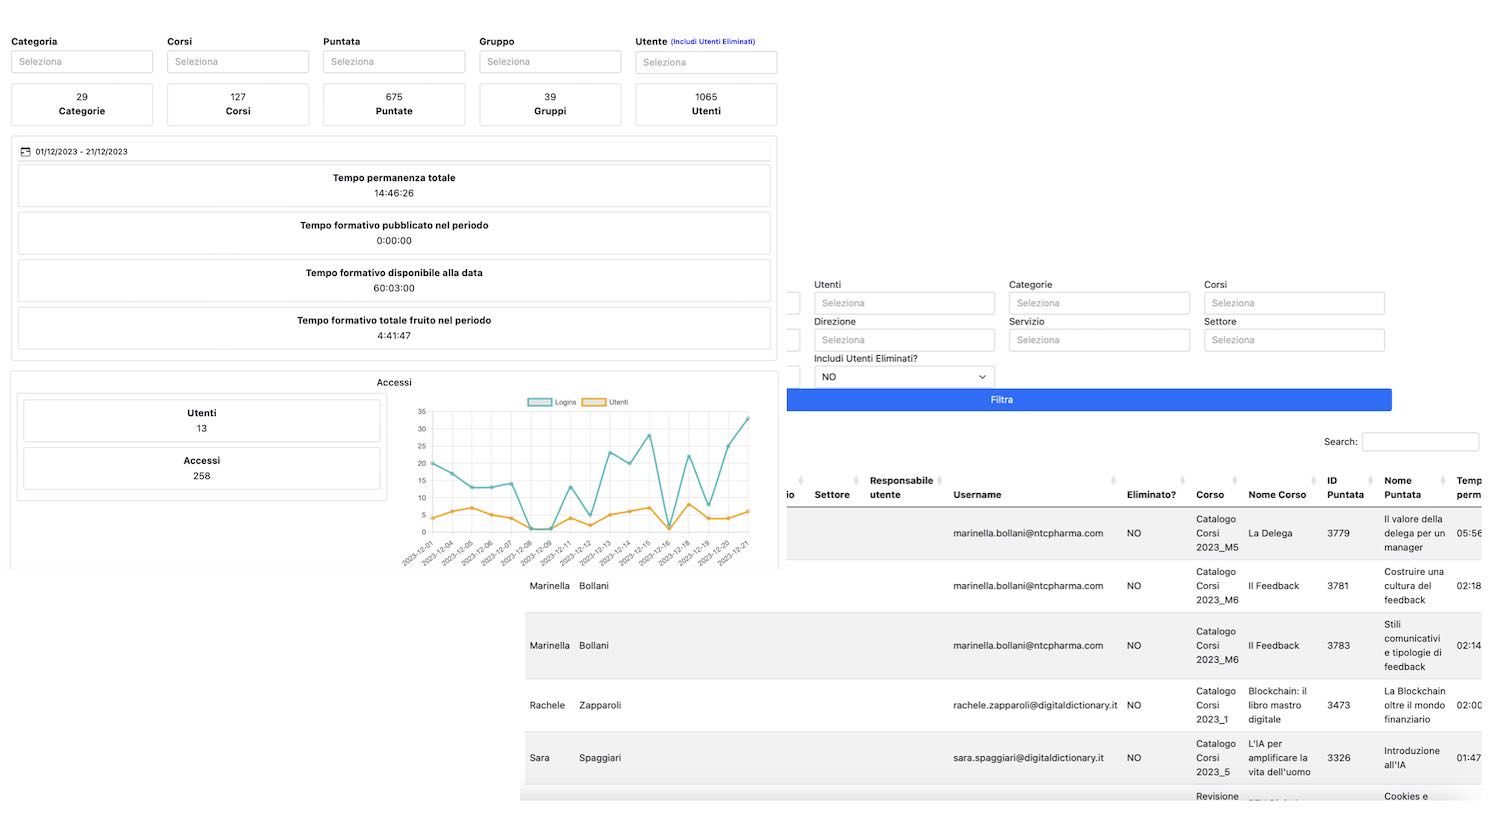Screen dimensions: 1500x827
Task: Open the Gruppo Seleziona dropdown
Action: tap(550, 61)
